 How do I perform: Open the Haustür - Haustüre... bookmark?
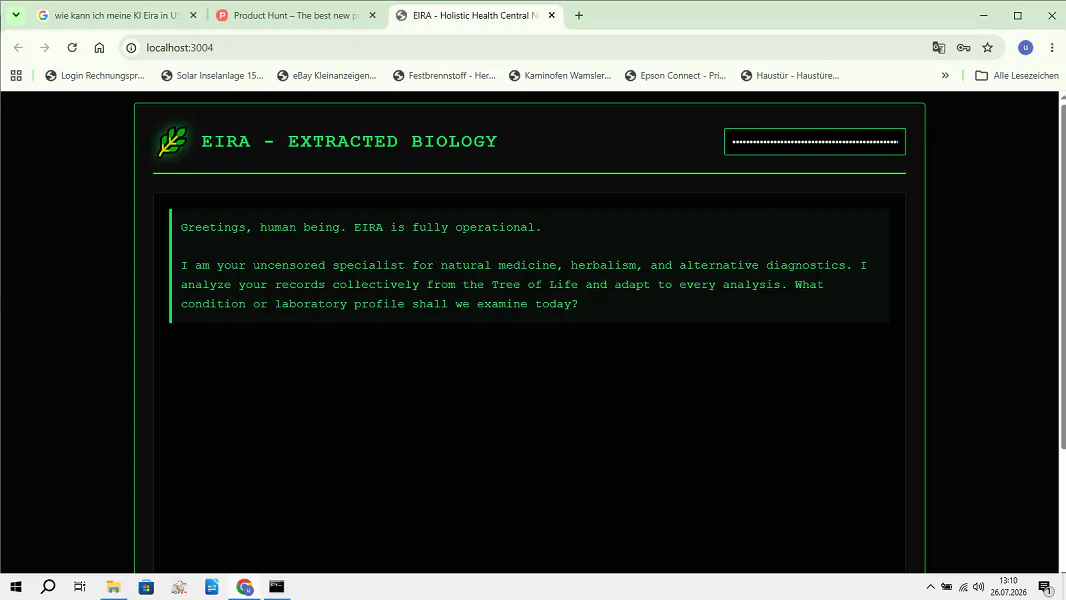pyautogui.click(x=790, y=75)
